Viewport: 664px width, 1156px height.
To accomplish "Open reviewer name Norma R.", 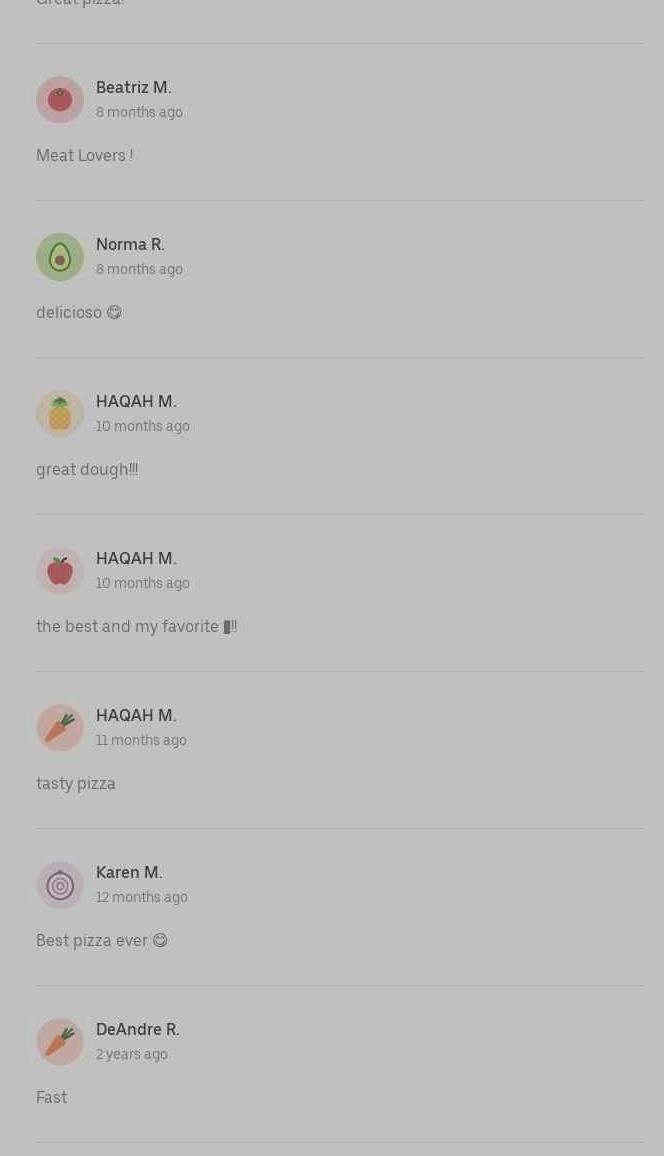I will click(130, 245).
